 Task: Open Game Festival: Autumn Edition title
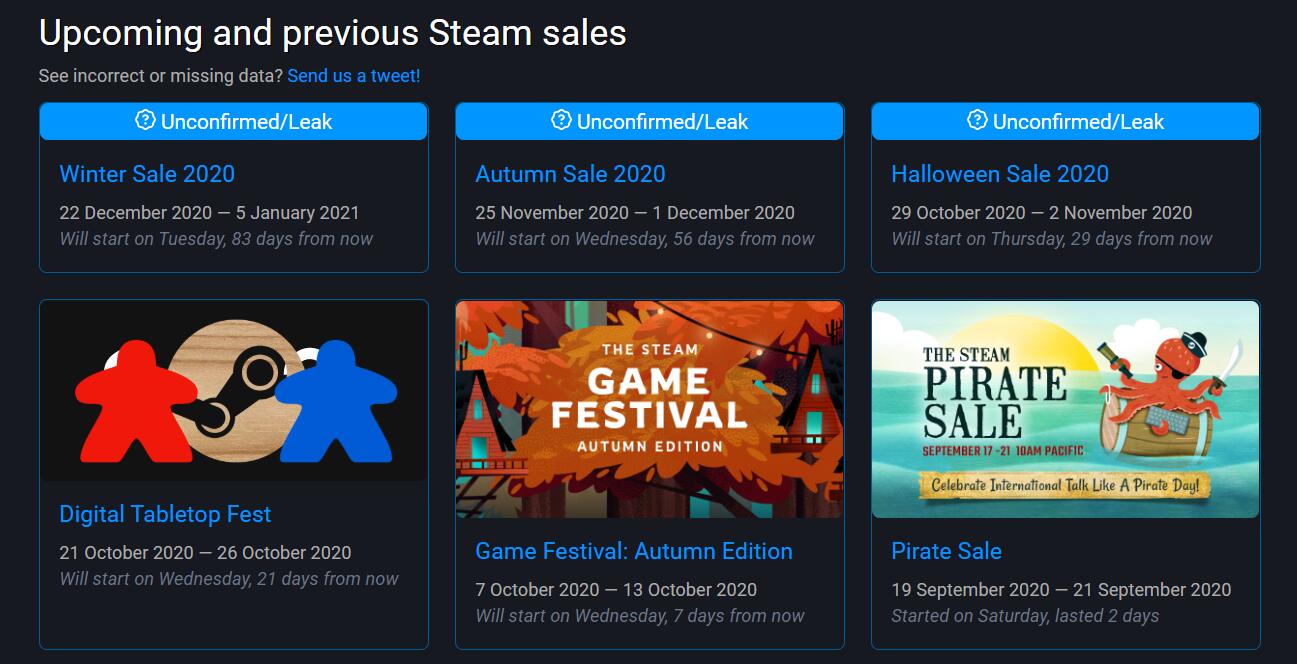tap(634, 551)
